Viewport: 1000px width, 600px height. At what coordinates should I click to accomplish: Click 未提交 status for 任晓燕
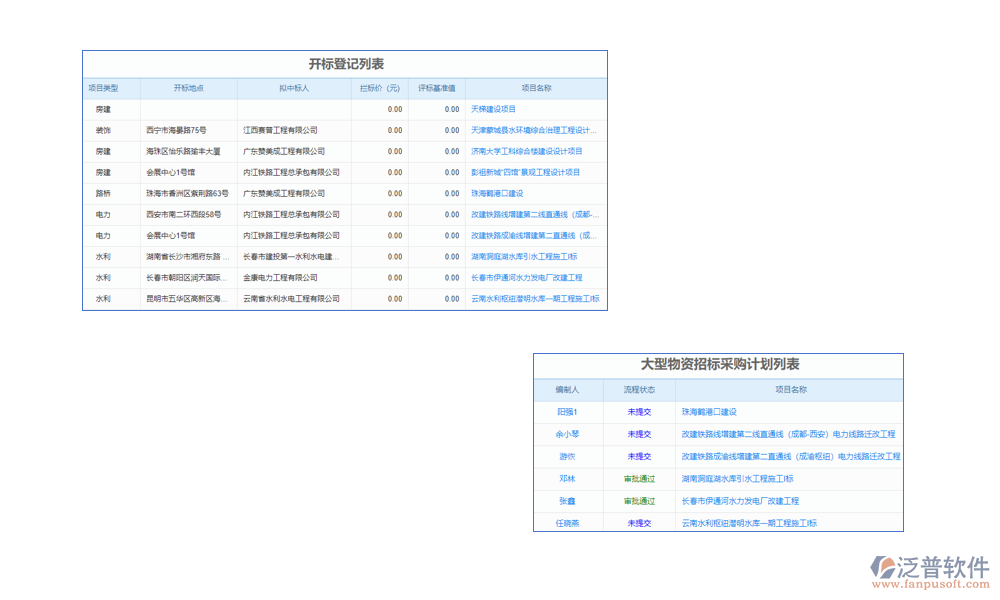(639, 523)
